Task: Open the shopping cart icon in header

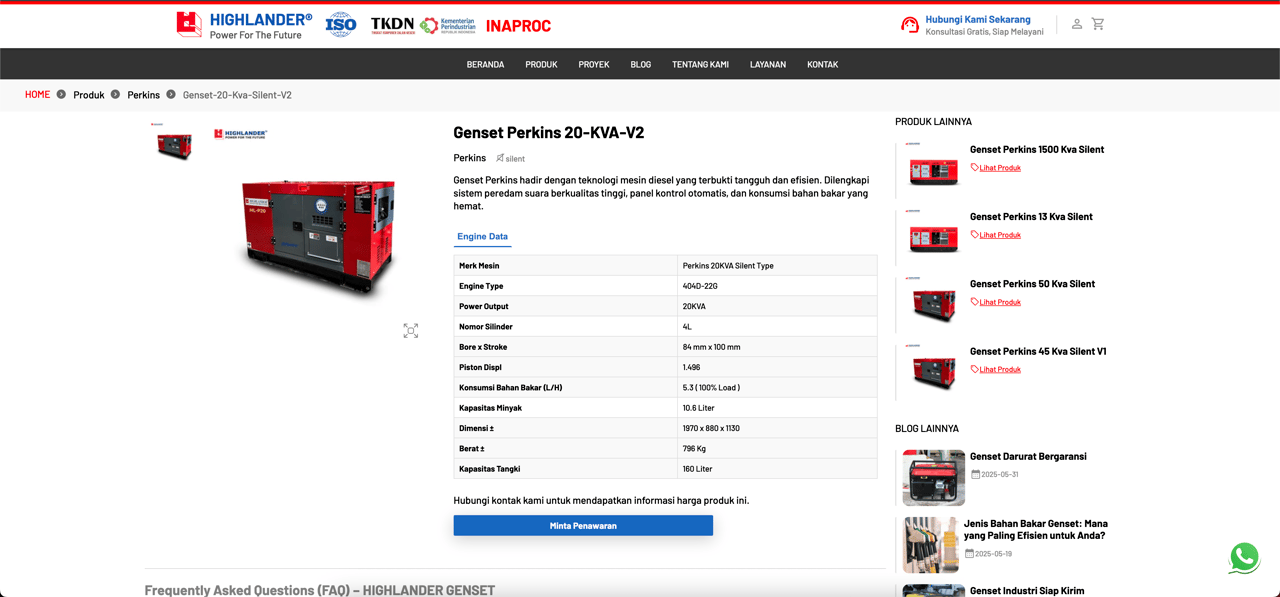Action: click(x=1098, y=23)
